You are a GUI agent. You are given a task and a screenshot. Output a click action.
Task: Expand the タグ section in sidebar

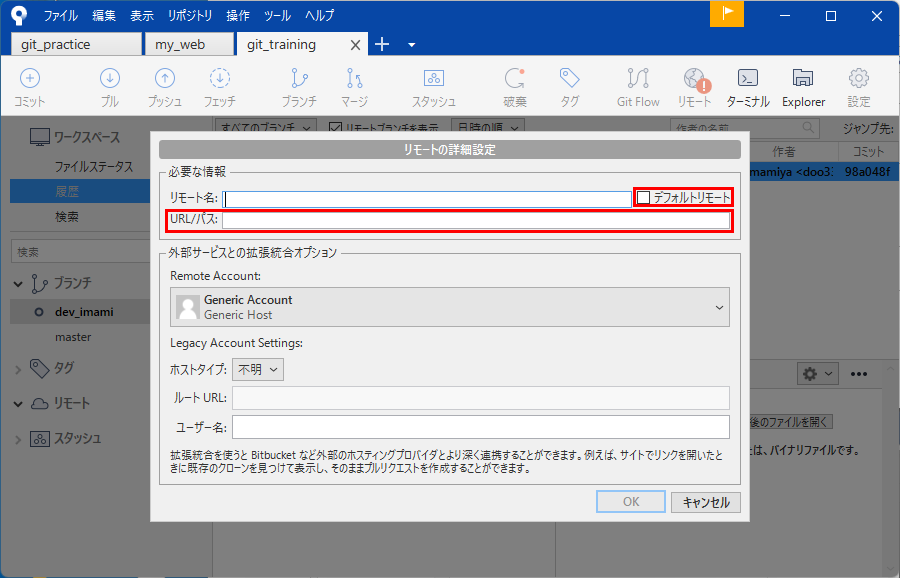pyautogui.click(x=18, y=369)
